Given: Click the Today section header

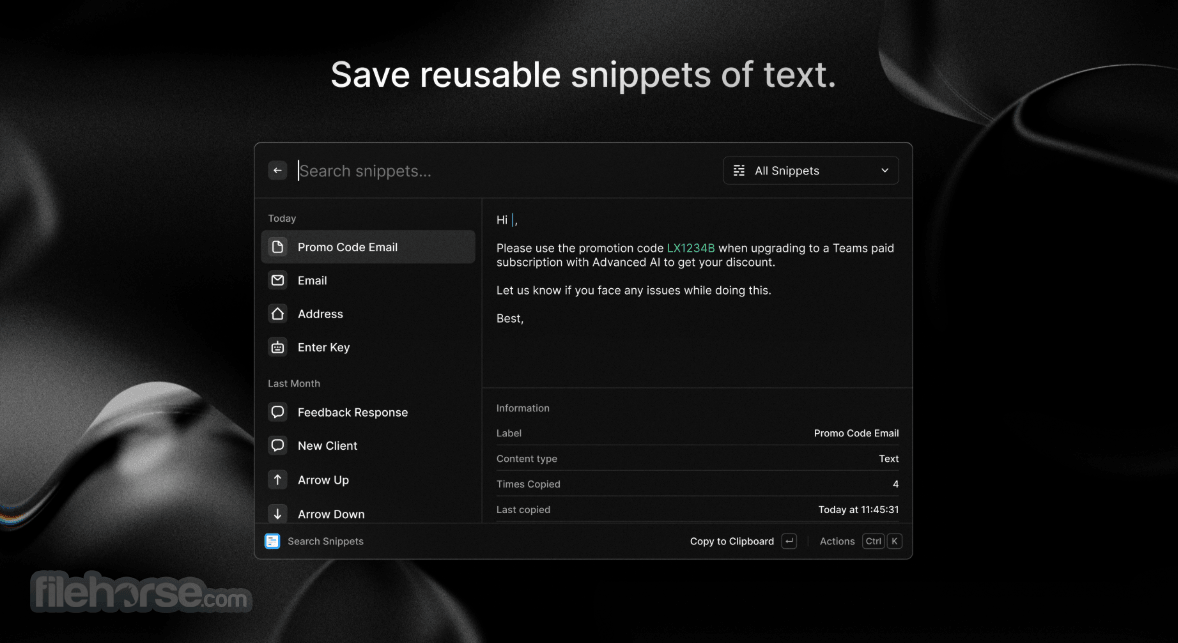Looking at the screenshot, I should 282,219.
